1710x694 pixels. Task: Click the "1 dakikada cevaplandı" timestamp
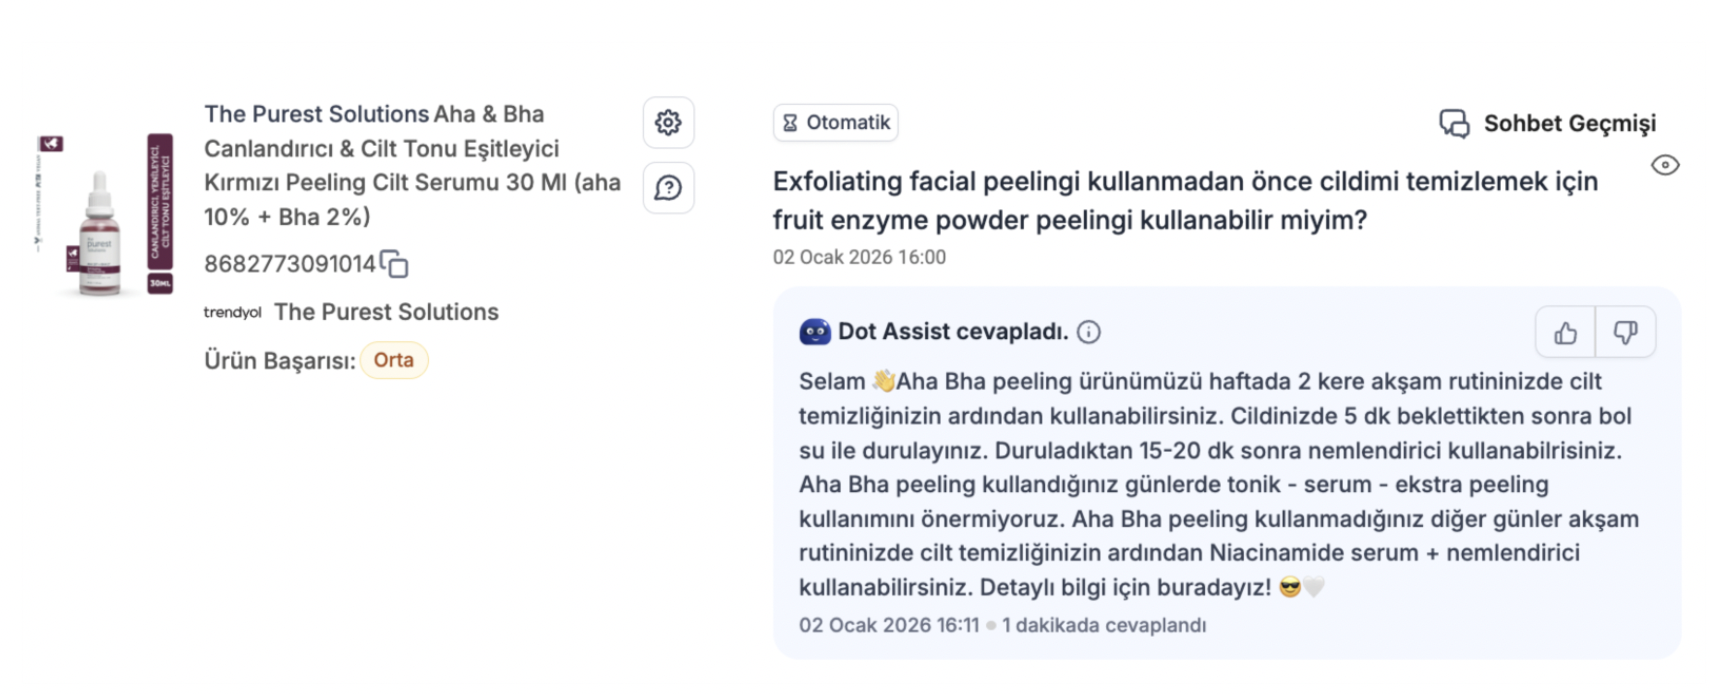coord(1104,625)
